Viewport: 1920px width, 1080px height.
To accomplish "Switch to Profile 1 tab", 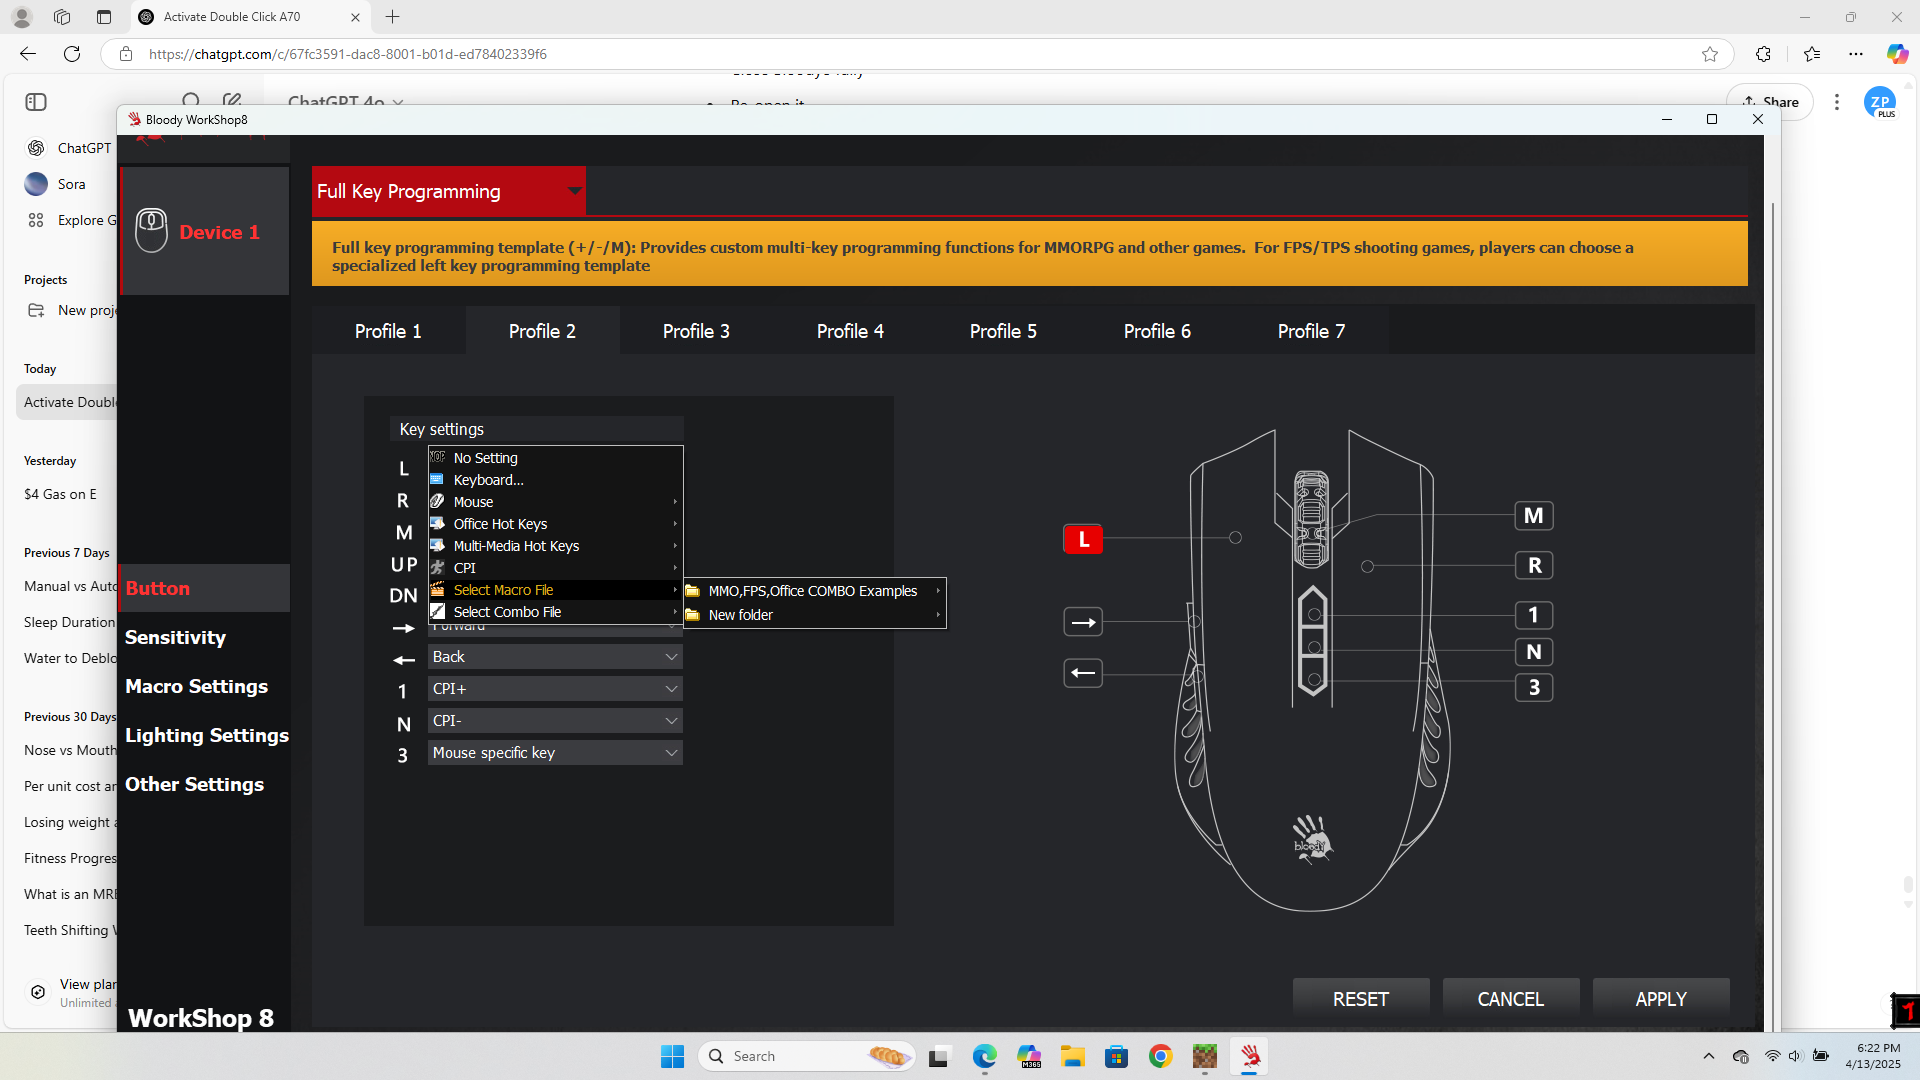I will point(388,331).
